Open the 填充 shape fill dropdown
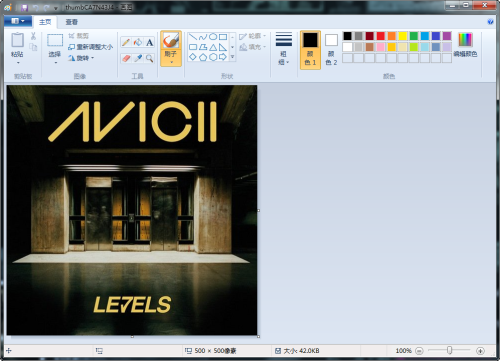 [253, 47]
